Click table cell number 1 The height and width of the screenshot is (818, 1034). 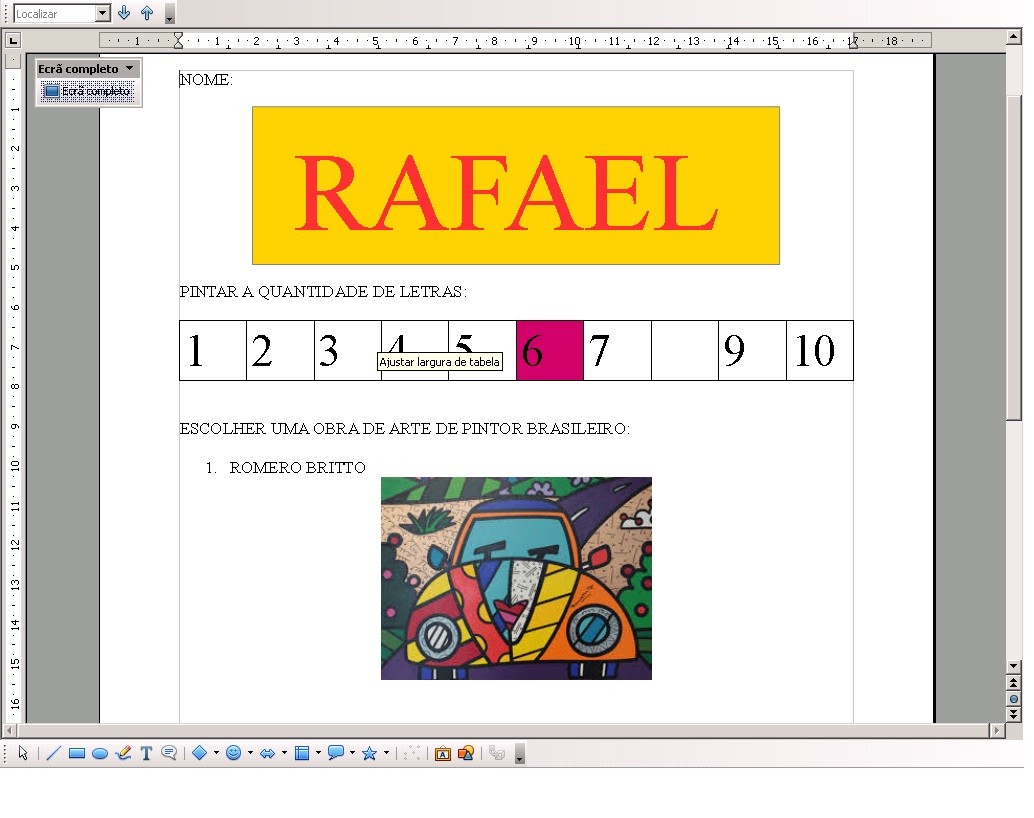[213, 350]
